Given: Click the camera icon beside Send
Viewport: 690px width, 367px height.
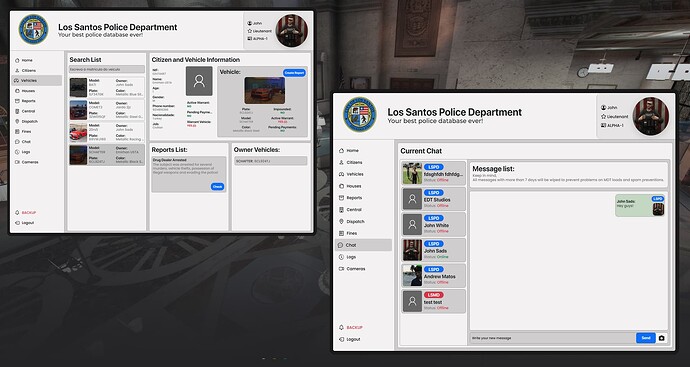Looking at the screenshot, I should pyautogui.click(x=661, y=338).
